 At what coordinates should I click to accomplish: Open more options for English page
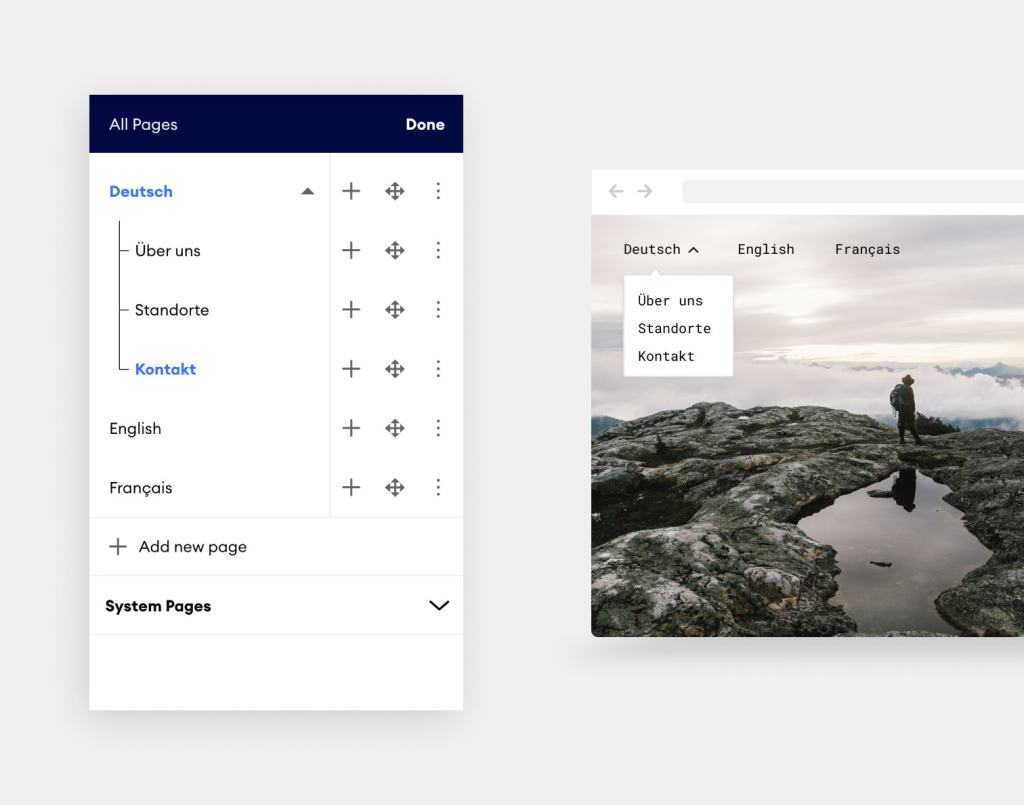pyautogui.click(x=438, y=428)
